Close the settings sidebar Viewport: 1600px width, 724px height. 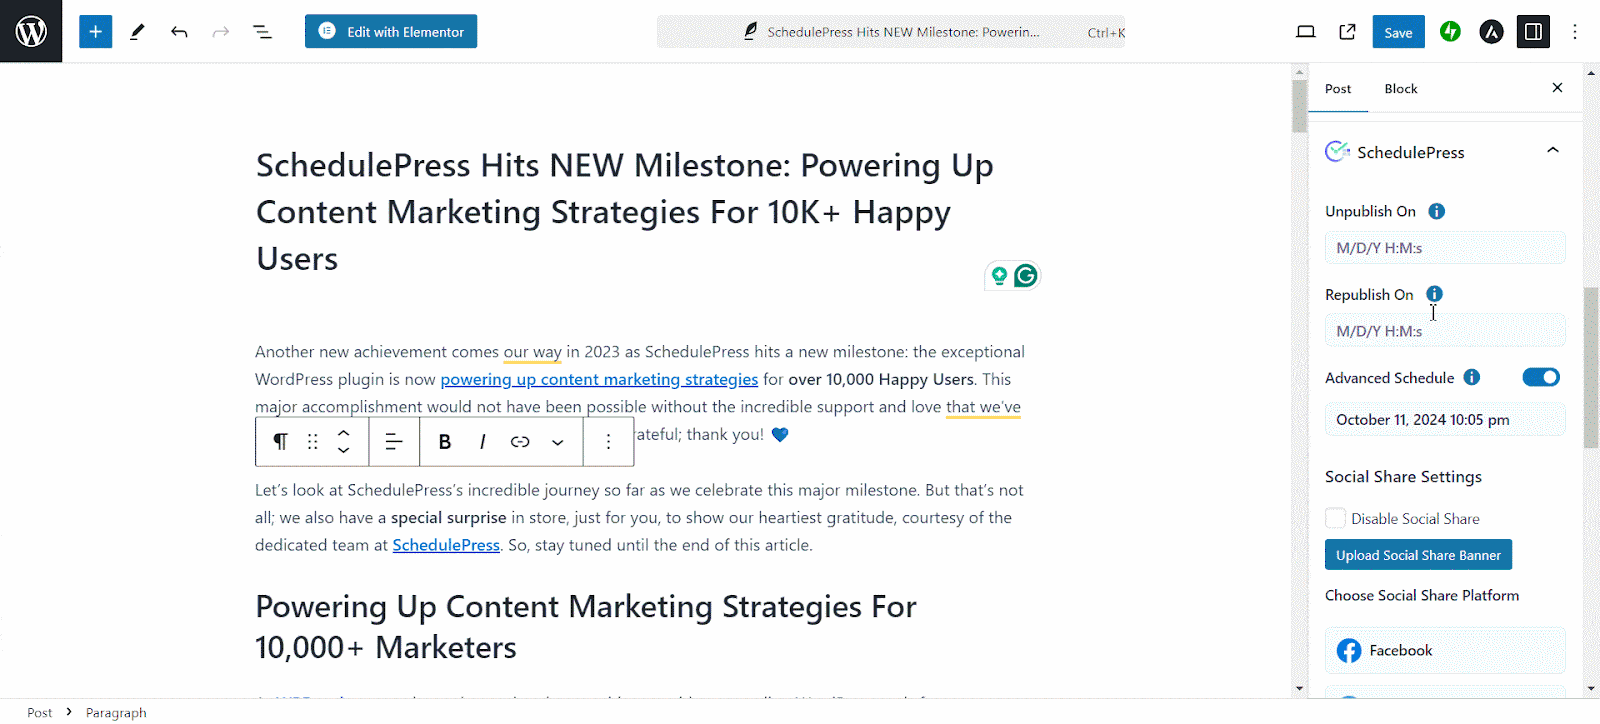pos(1557,88)
